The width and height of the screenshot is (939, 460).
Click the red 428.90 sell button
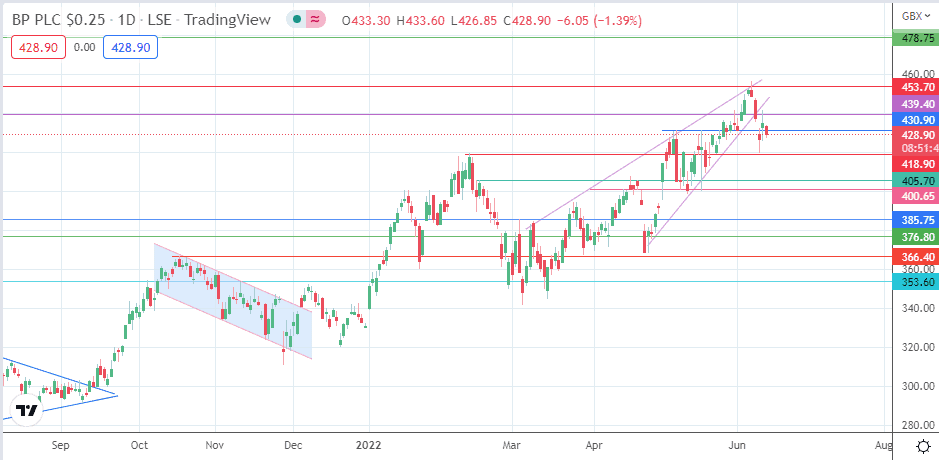point(38,47)
